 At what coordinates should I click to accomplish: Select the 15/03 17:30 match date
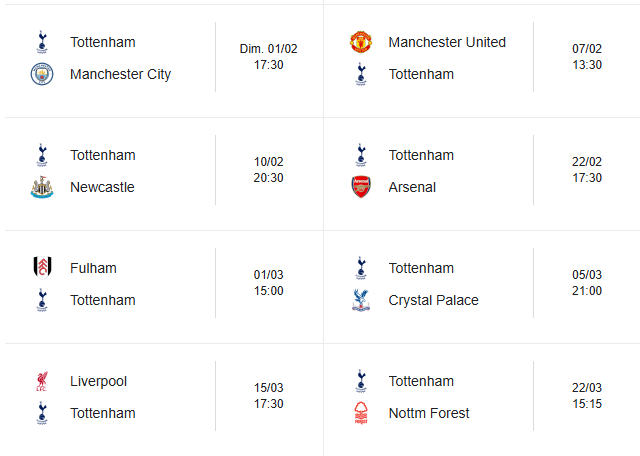pyautogui.click(x=269, y=395)
